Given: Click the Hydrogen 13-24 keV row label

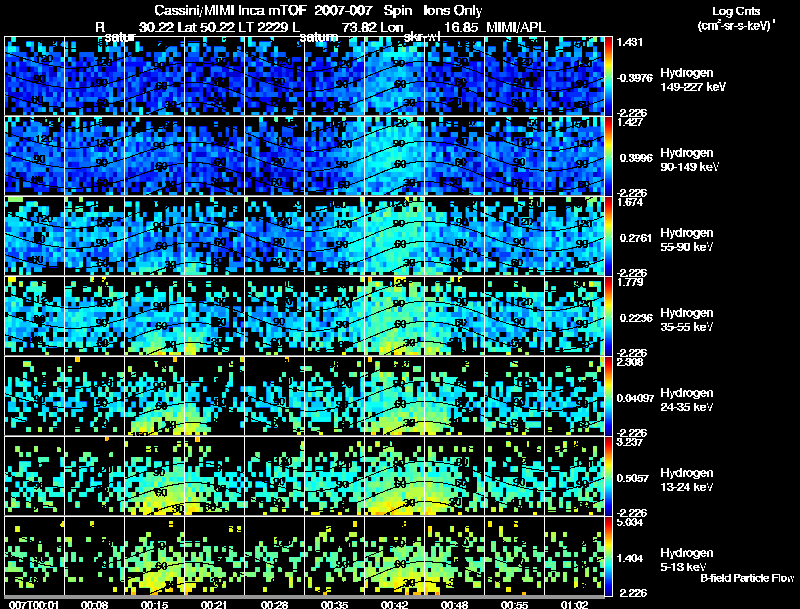Looking at the screenshot, I should (x=687, y=480).
